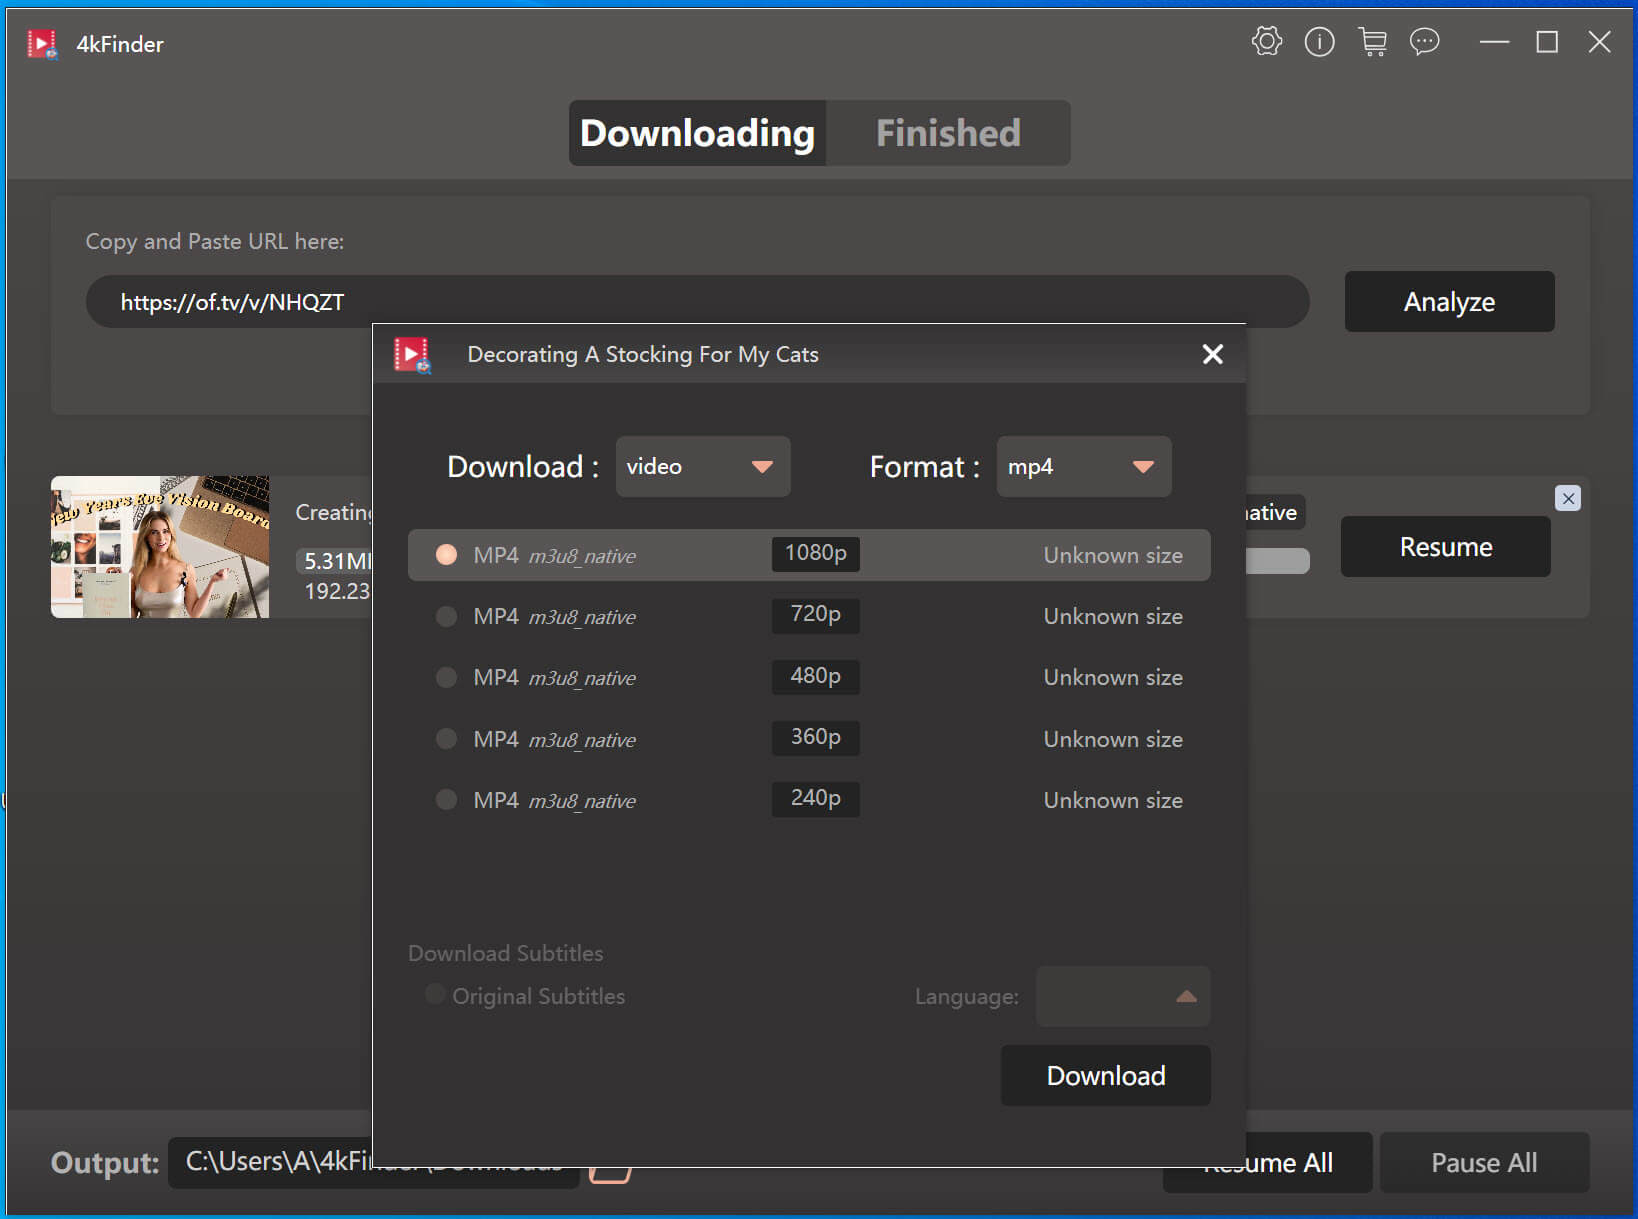This screenshot has width=1638, height=1219.
Task: Choose the 240p MP4 radio option
Action: [x=447, y=800]
